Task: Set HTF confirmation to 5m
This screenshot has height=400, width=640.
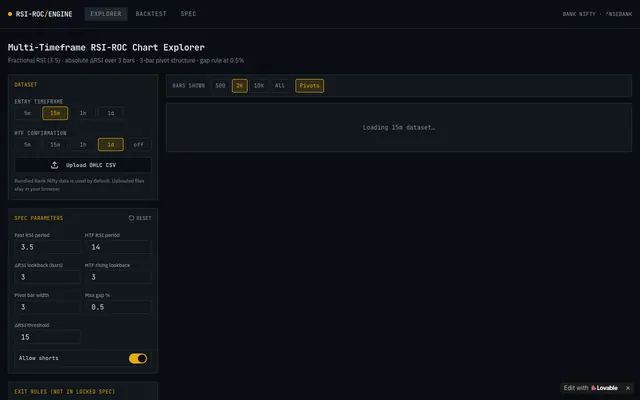Action: point(27,144)
